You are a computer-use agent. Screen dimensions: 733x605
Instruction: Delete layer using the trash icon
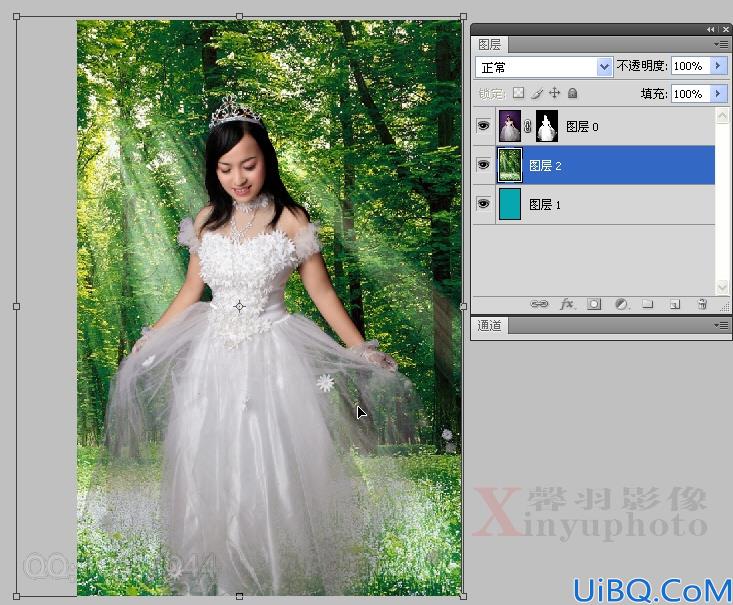tap(702, 304)
